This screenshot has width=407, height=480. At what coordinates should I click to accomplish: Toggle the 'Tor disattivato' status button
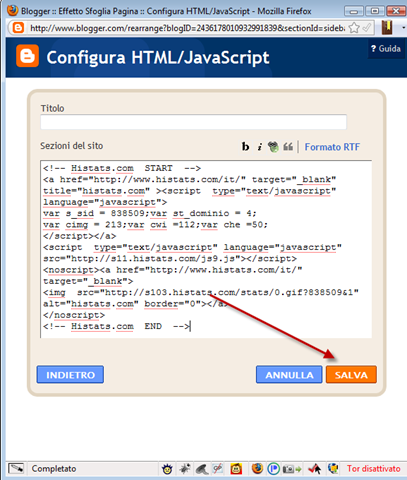(x=374, y=468)
